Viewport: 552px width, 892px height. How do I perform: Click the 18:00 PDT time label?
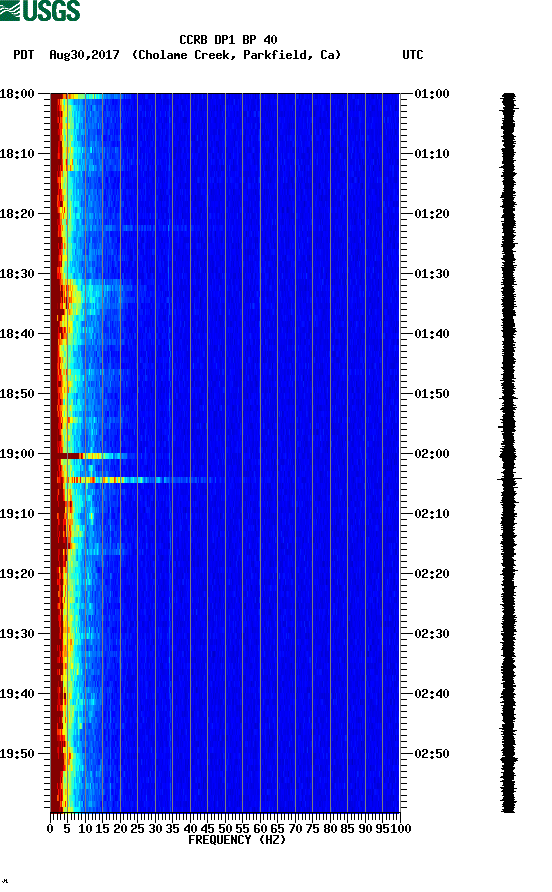coord(18,94)
